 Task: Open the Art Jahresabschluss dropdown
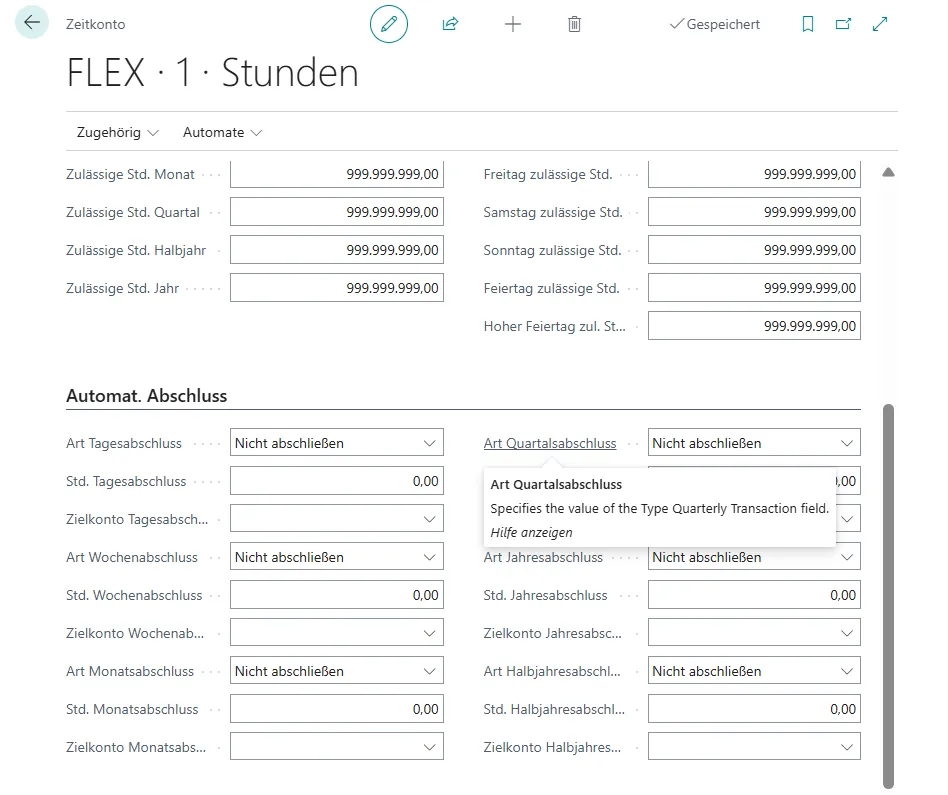pos(846,556)
